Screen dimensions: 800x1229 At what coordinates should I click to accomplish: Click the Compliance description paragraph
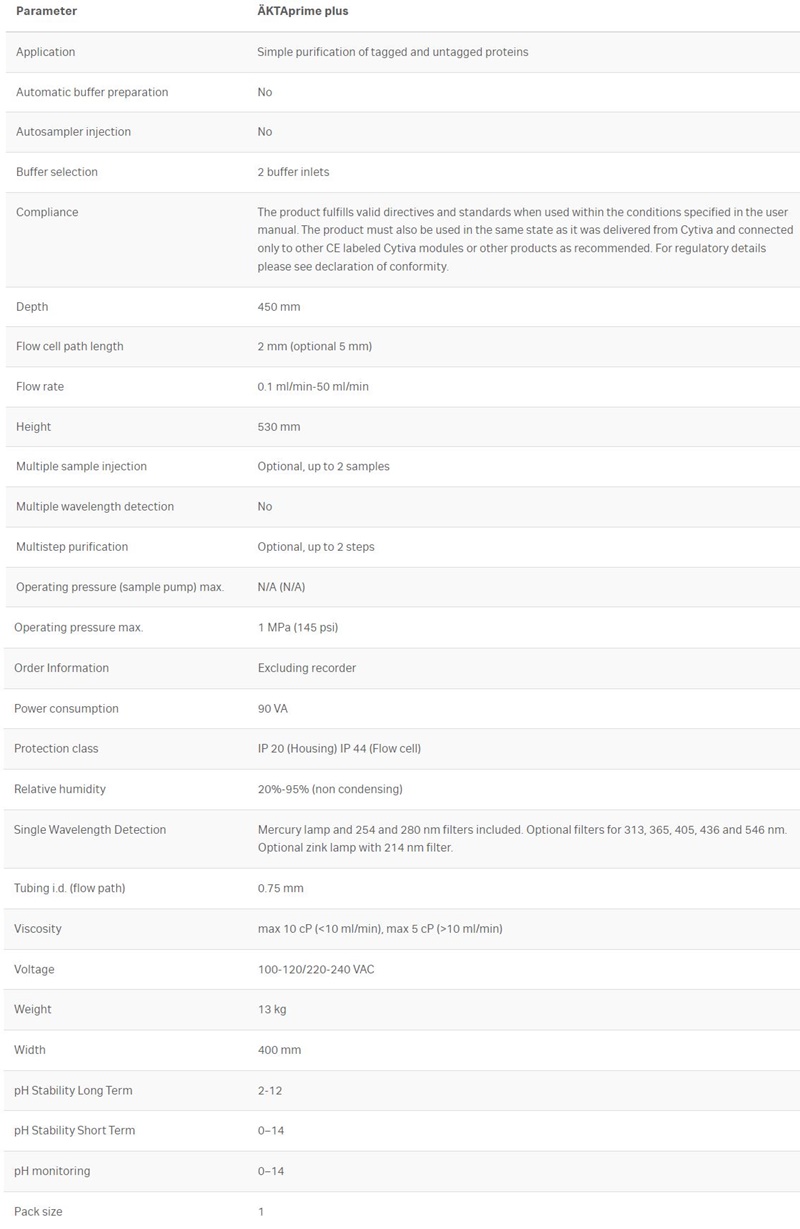524,239
